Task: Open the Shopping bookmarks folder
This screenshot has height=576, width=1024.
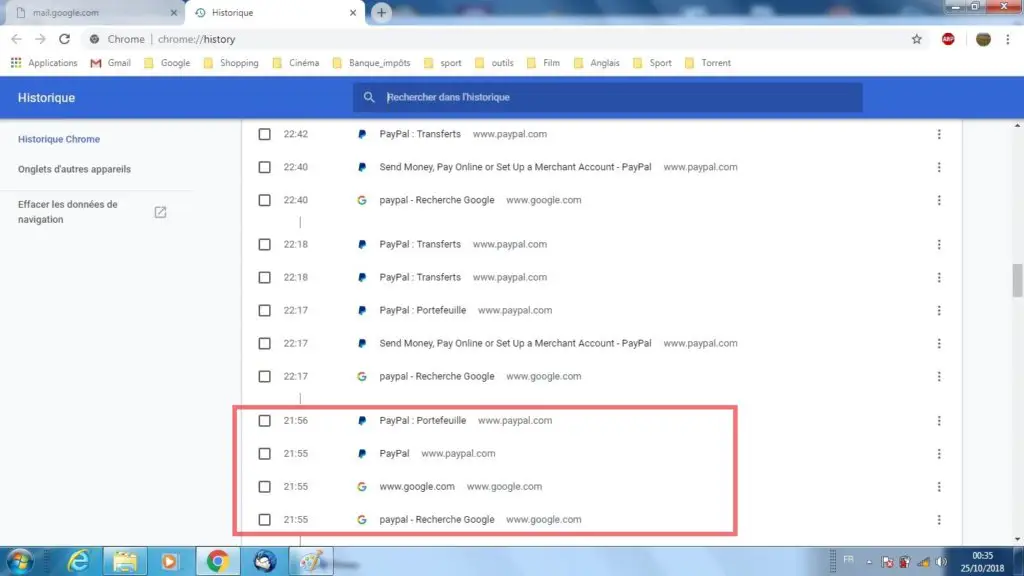Action: 231,63
